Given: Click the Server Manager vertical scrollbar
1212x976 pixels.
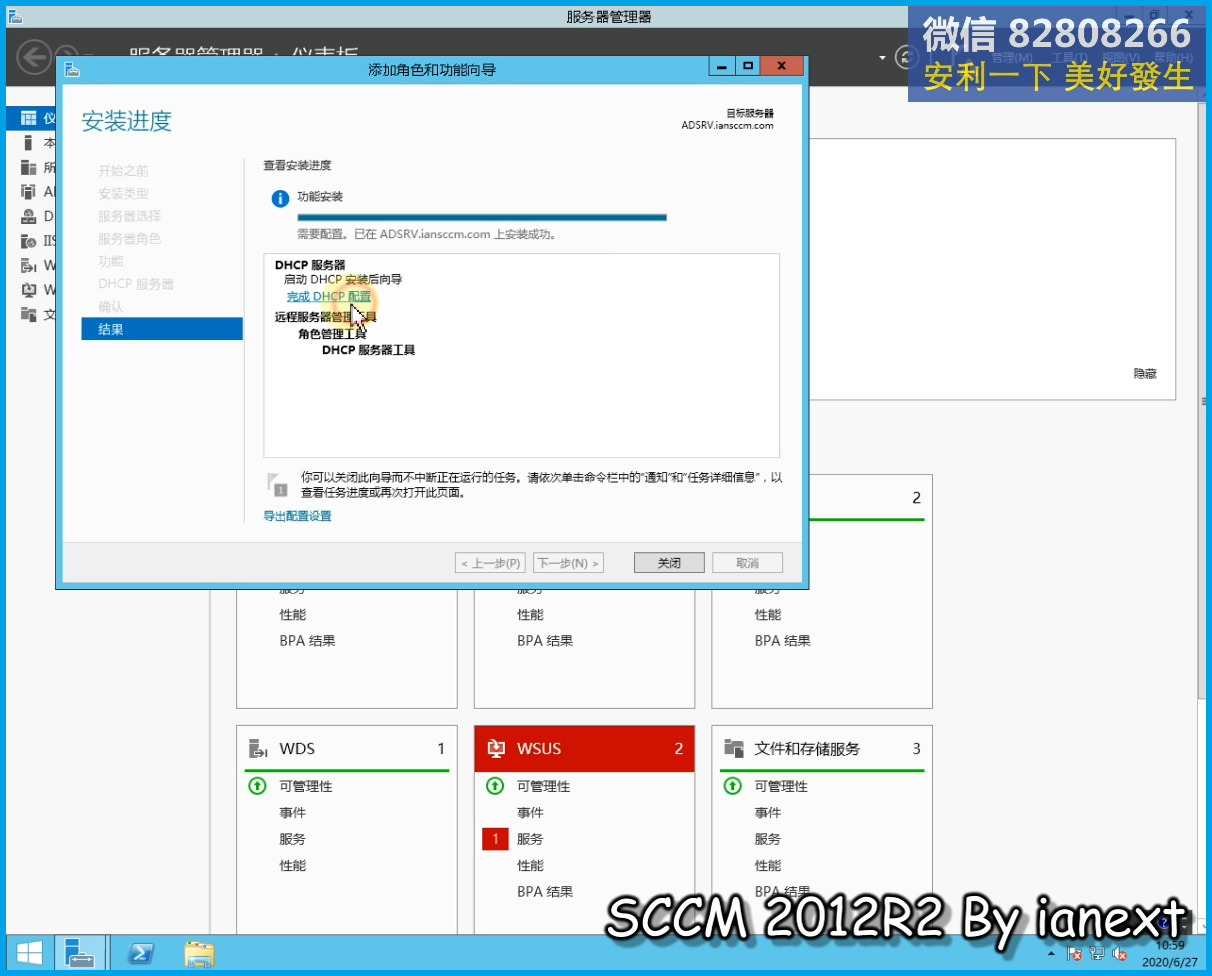Looking at the screenshot, I should pyautogui.click(x=1204, y=400).
